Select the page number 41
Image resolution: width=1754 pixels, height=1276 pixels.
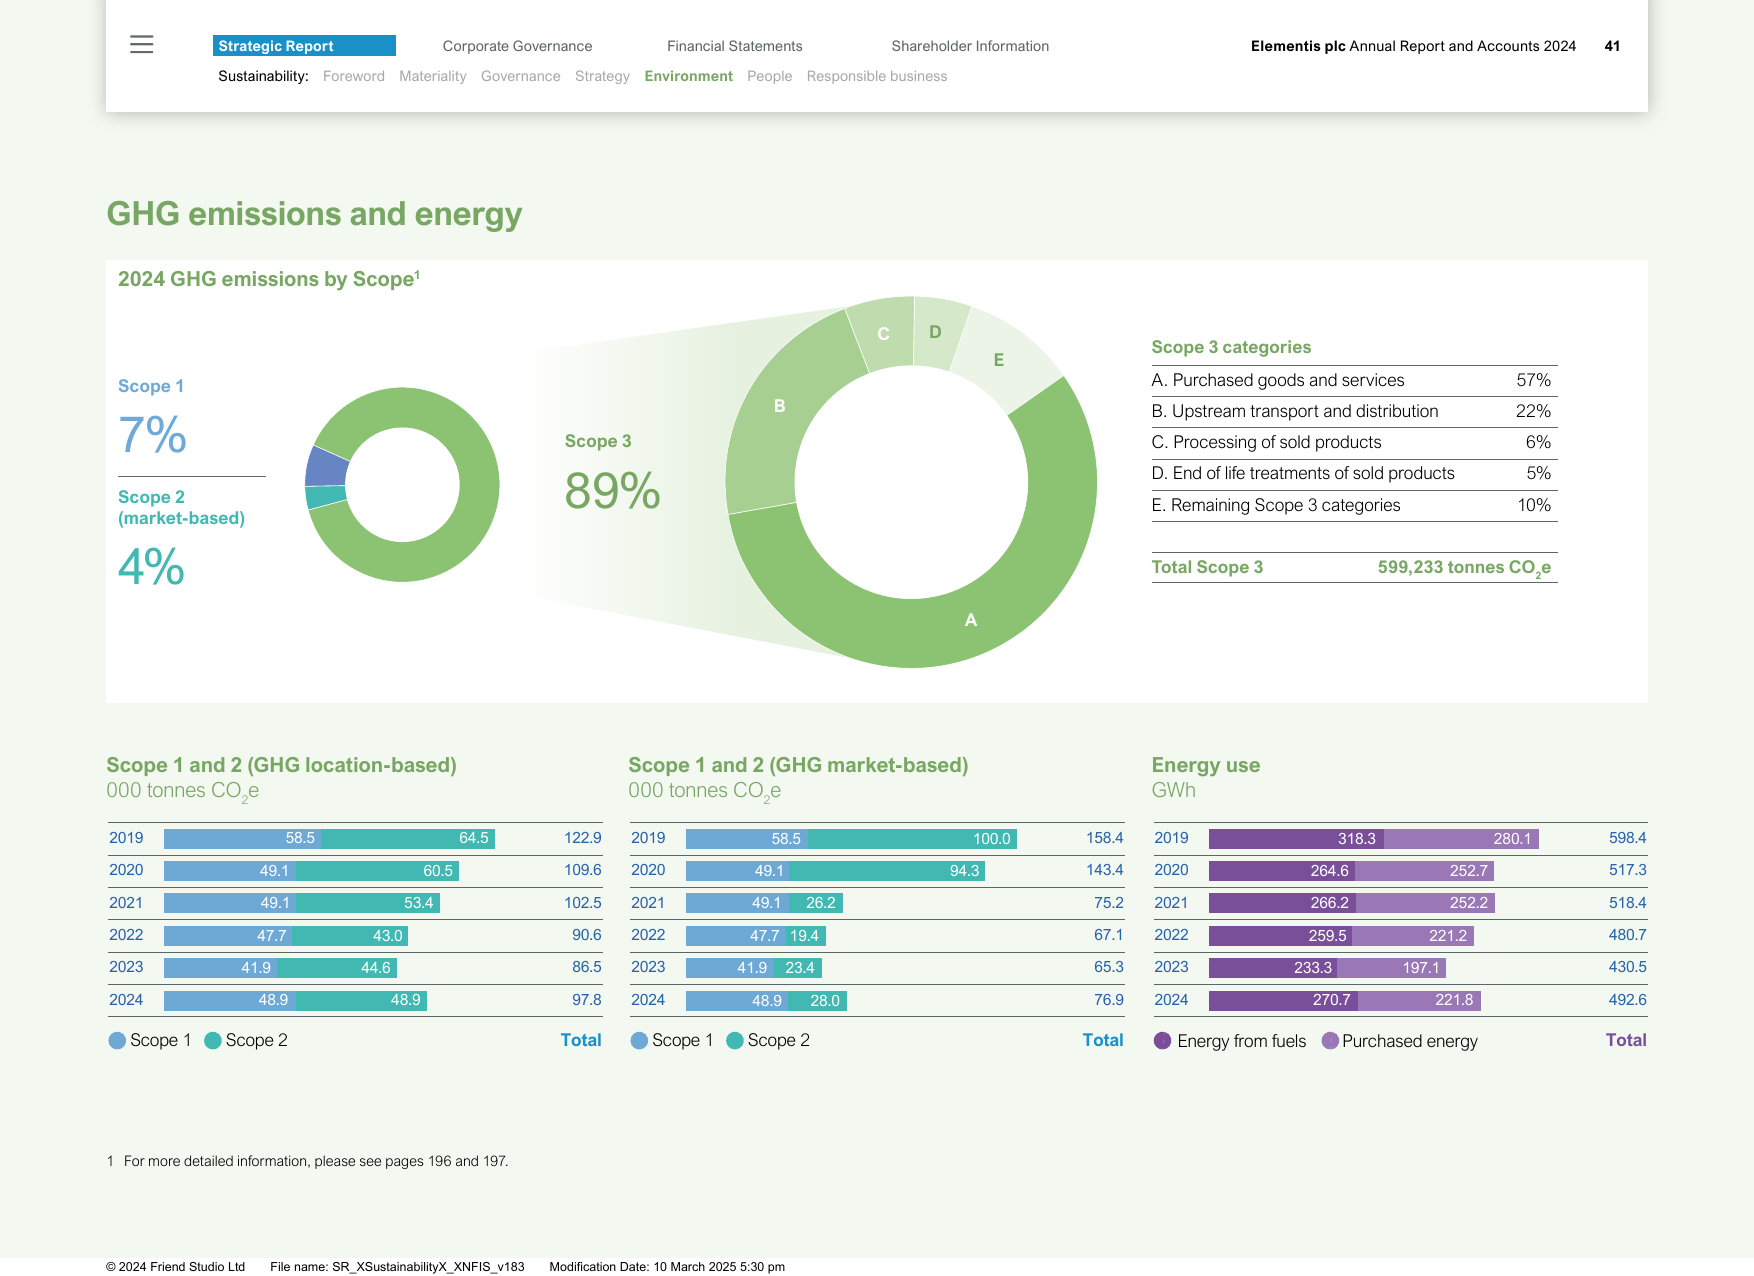(1612, 46)
